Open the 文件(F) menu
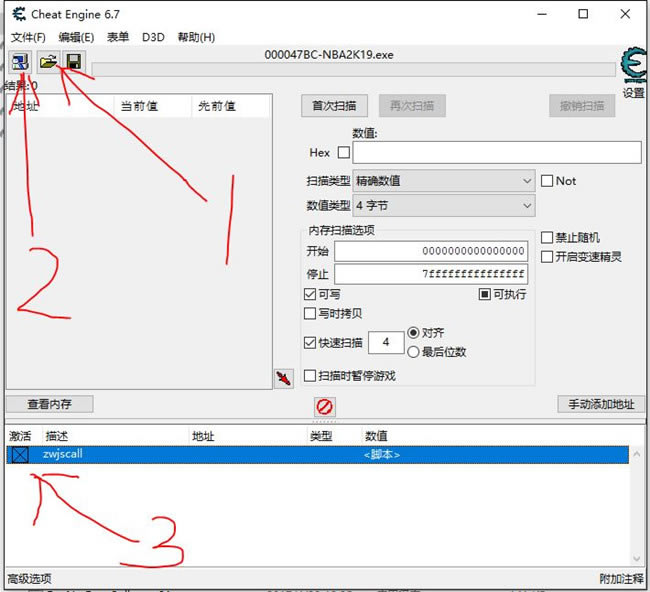Image resolution: width=650 pixels, height=592 pixels. [x=28, y=37]
